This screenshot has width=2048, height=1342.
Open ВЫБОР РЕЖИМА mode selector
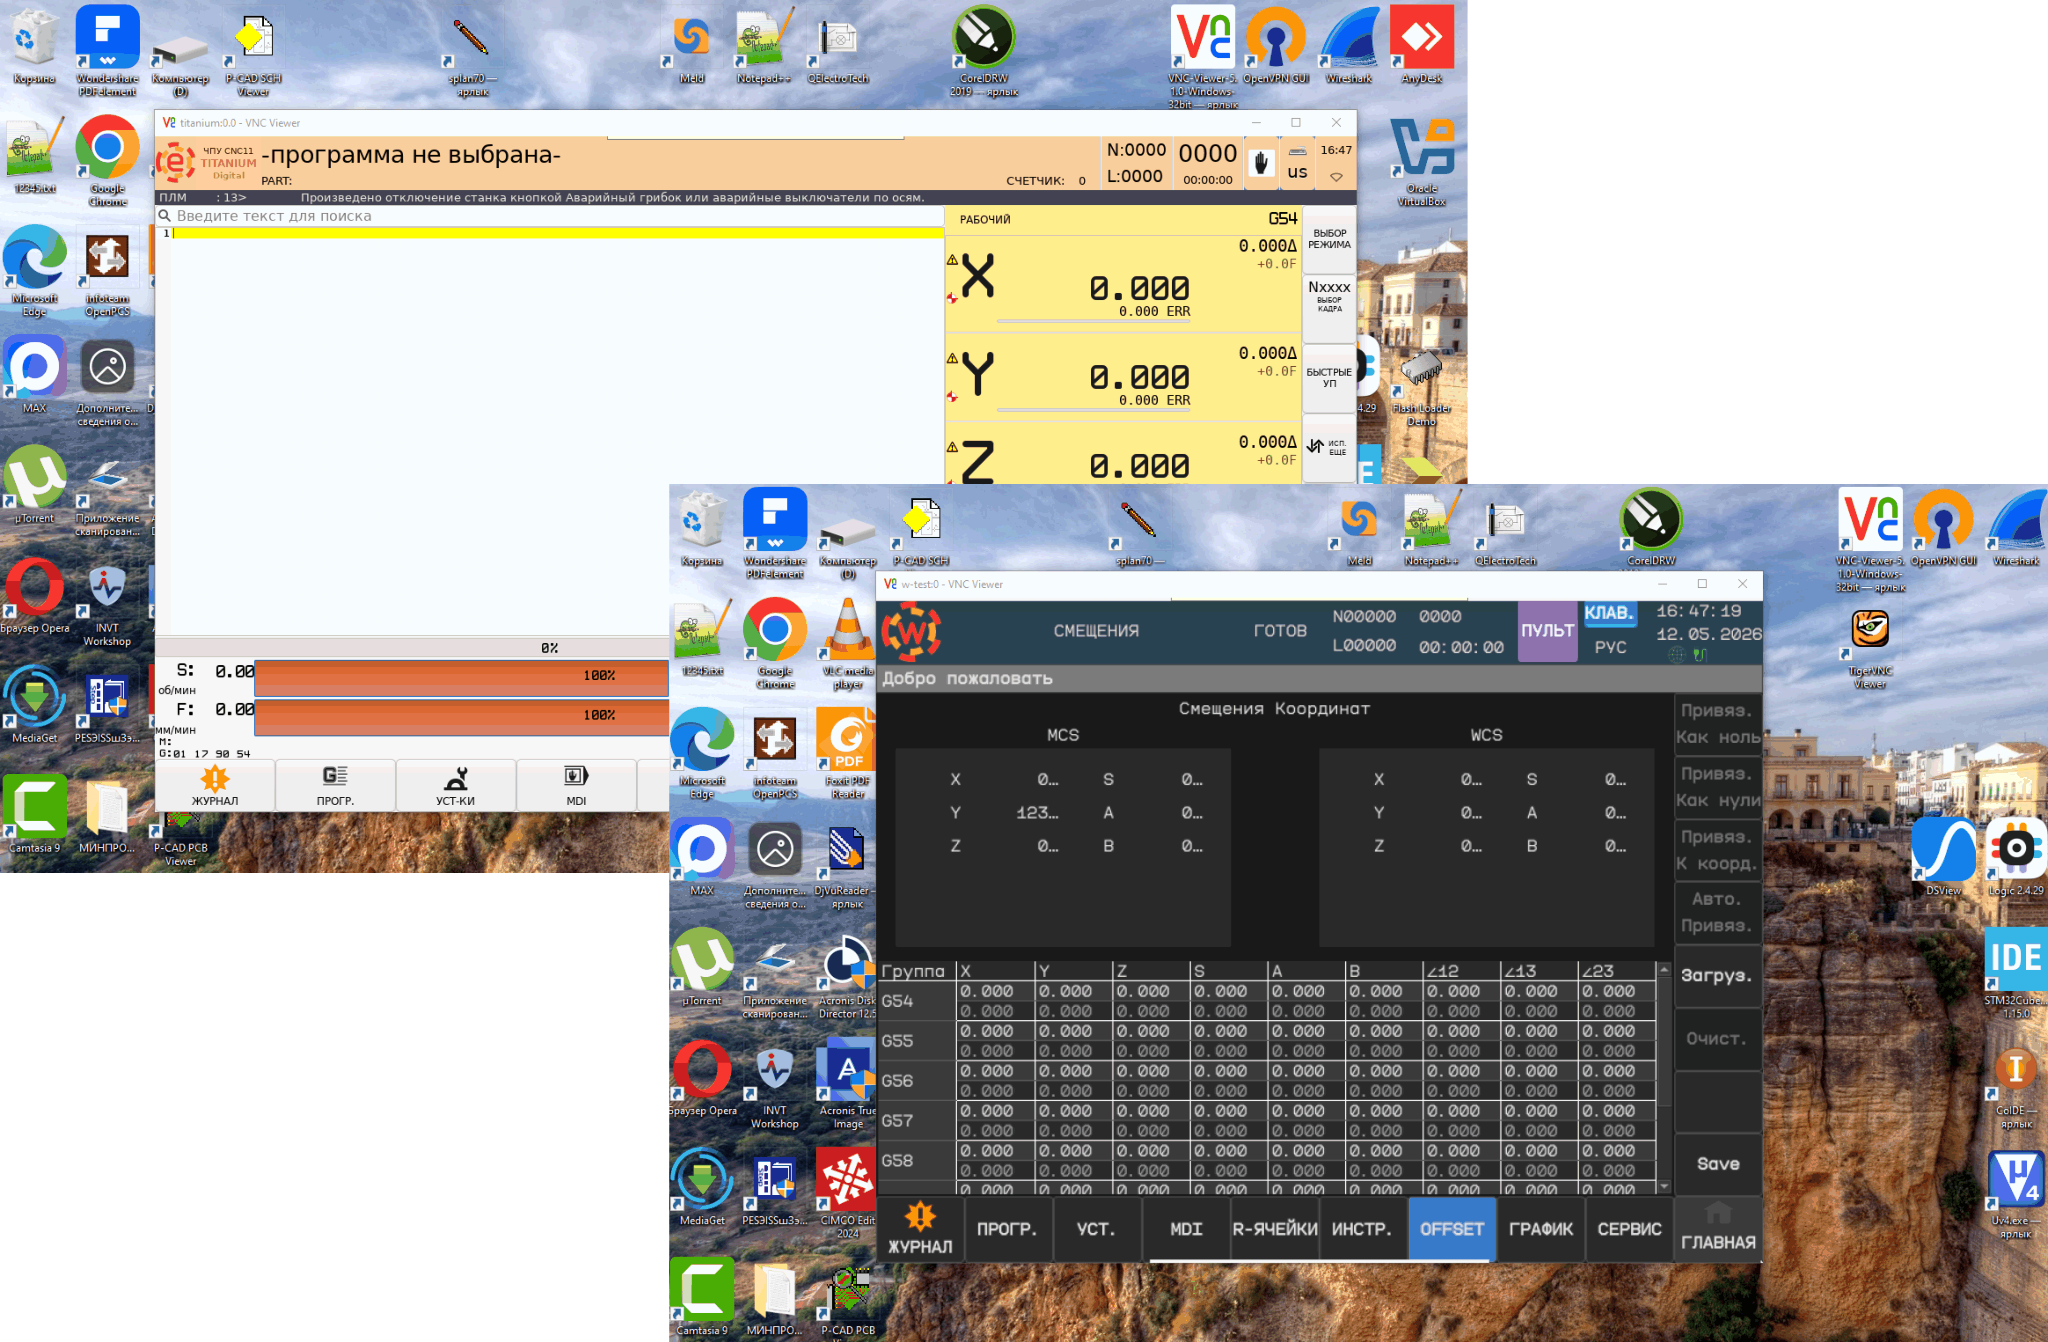[1329, 239]
